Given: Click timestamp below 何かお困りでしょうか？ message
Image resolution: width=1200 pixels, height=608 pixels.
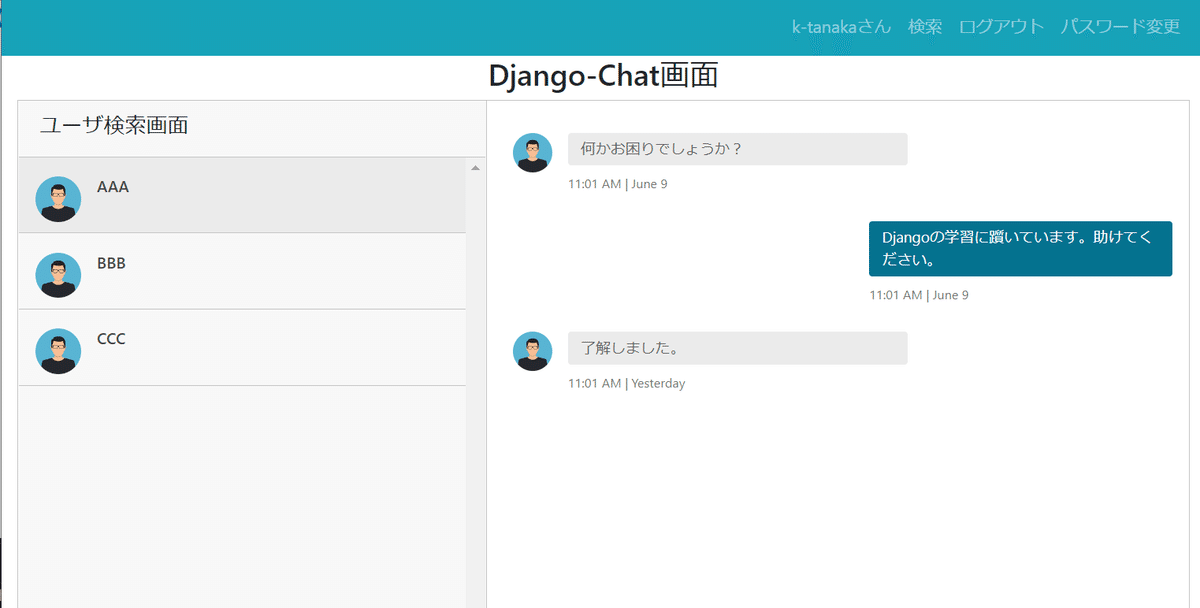Looking at the screenshot, I should point(617,184).
